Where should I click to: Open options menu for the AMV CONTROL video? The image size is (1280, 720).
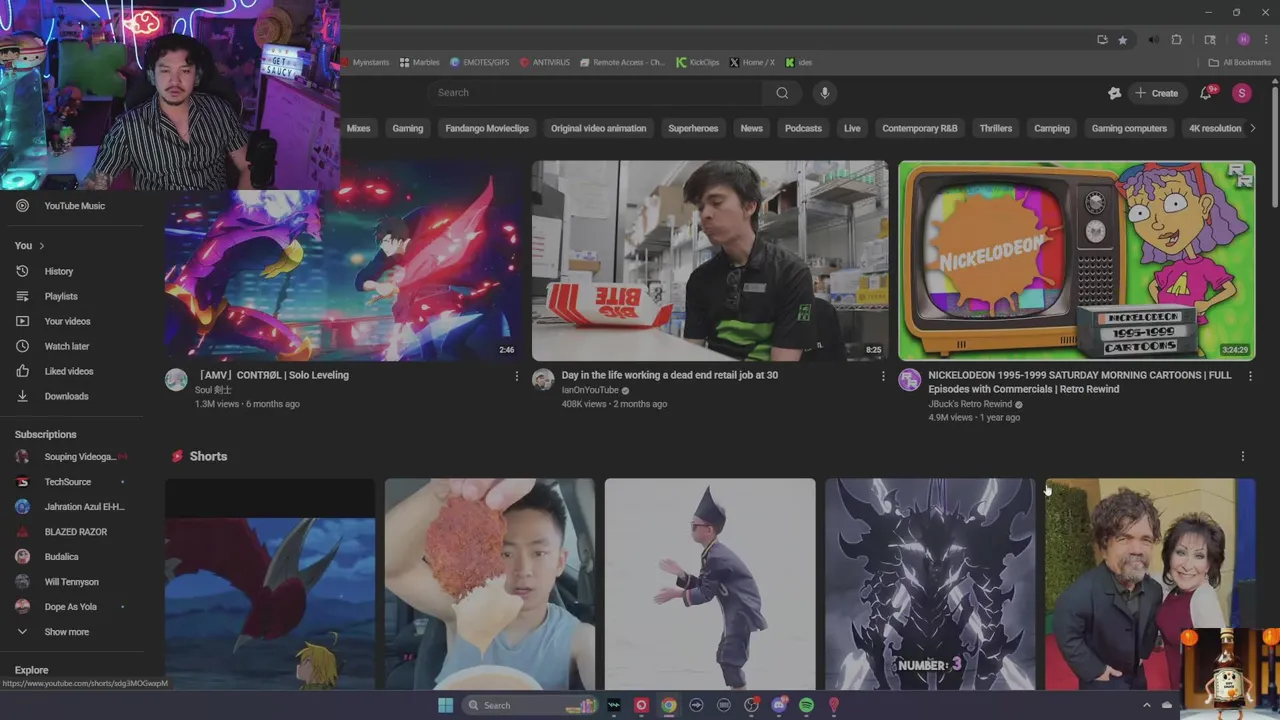[516, 376]
